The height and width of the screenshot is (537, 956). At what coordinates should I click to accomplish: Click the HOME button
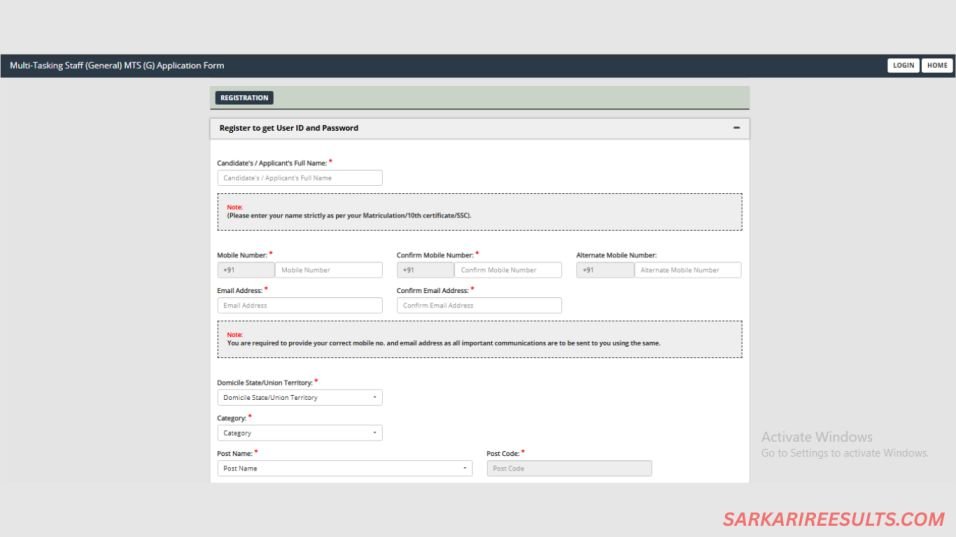point(936,65)
